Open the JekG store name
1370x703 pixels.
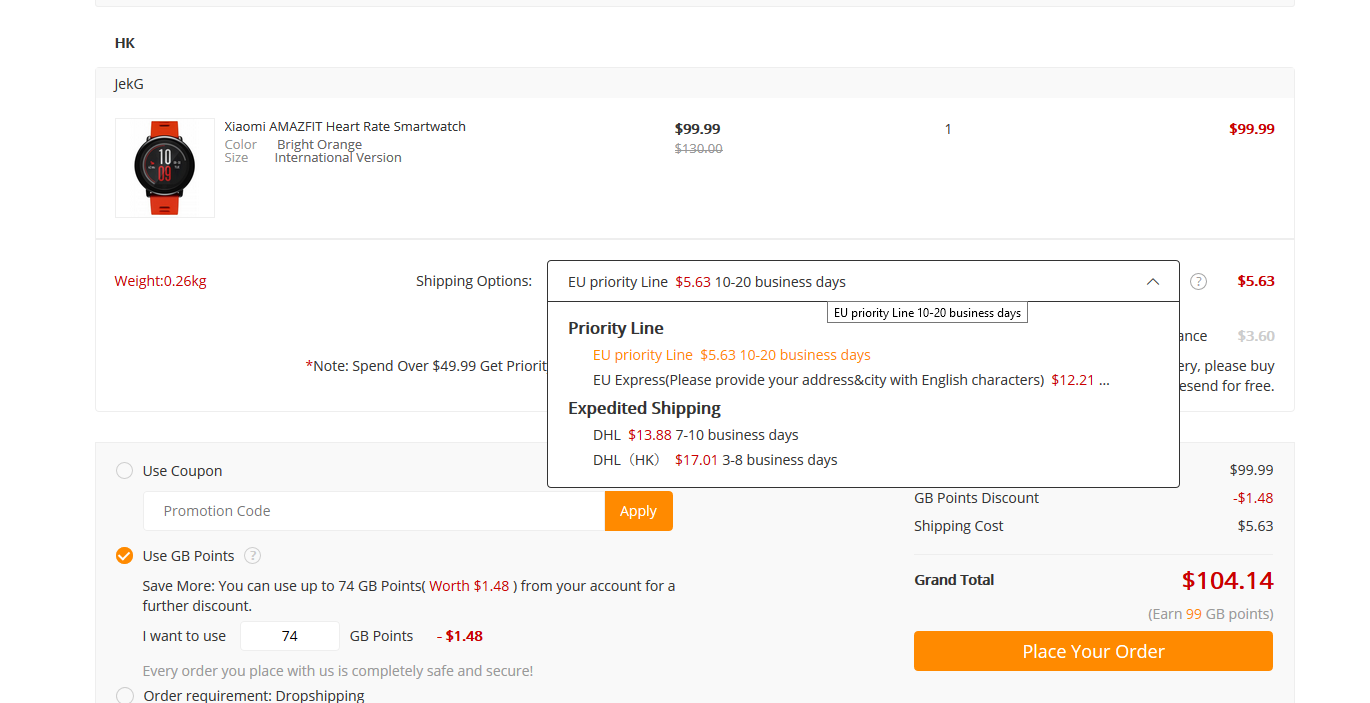(x=129, y=84)
